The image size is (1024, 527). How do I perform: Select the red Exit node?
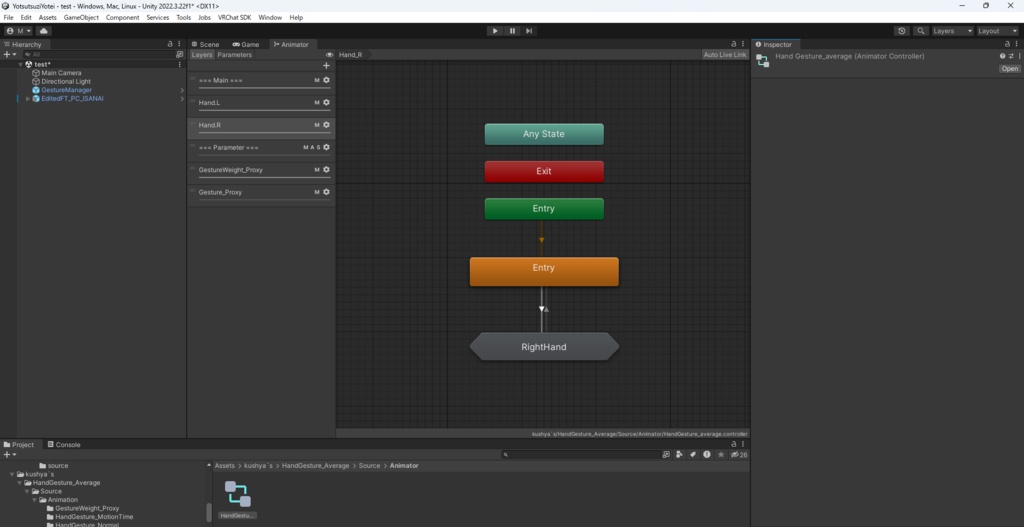544,171
